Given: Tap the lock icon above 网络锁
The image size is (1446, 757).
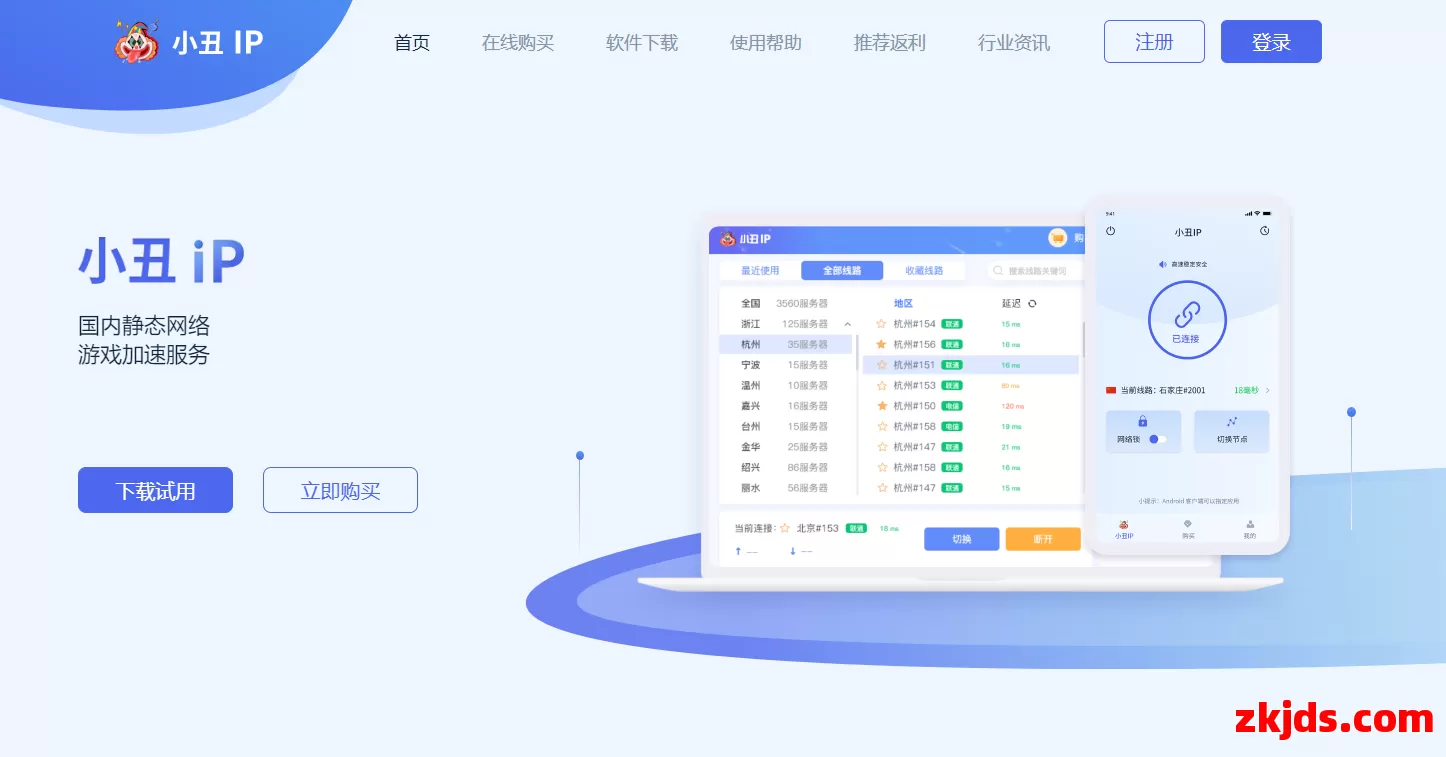Looking at the screenshot, I should [x=1143, y=422].
